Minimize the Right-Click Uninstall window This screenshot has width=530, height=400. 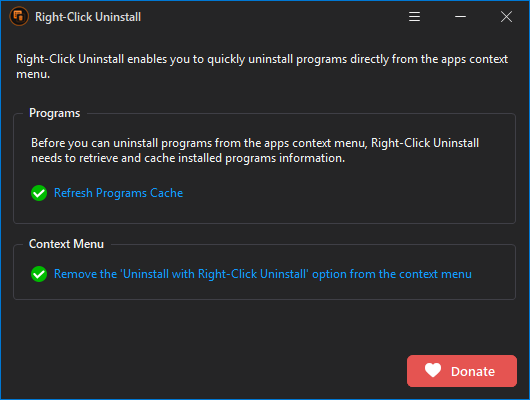[460, 17]
